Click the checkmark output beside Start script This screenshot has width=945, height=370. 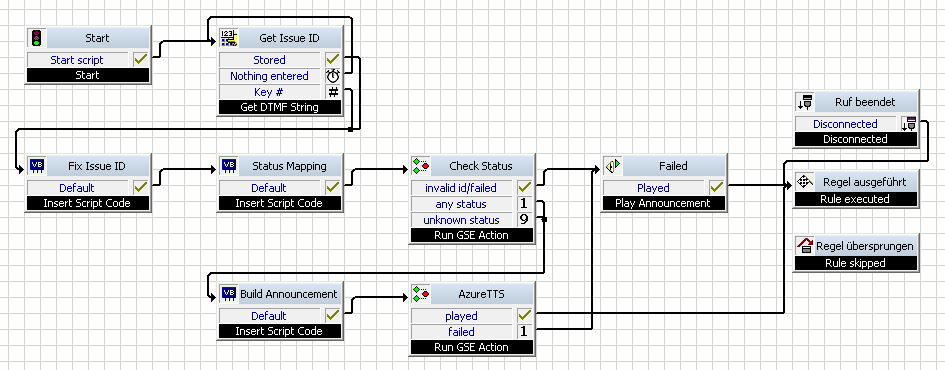[x=140, y=60]
